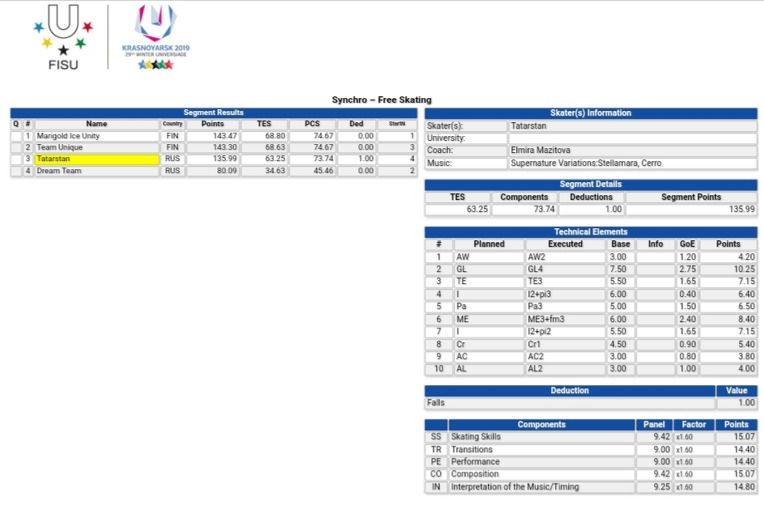Open Dream Team in the results list
The width and height of the screenshot is (764, 508).
pyautogui.click(x=96, y=171)
